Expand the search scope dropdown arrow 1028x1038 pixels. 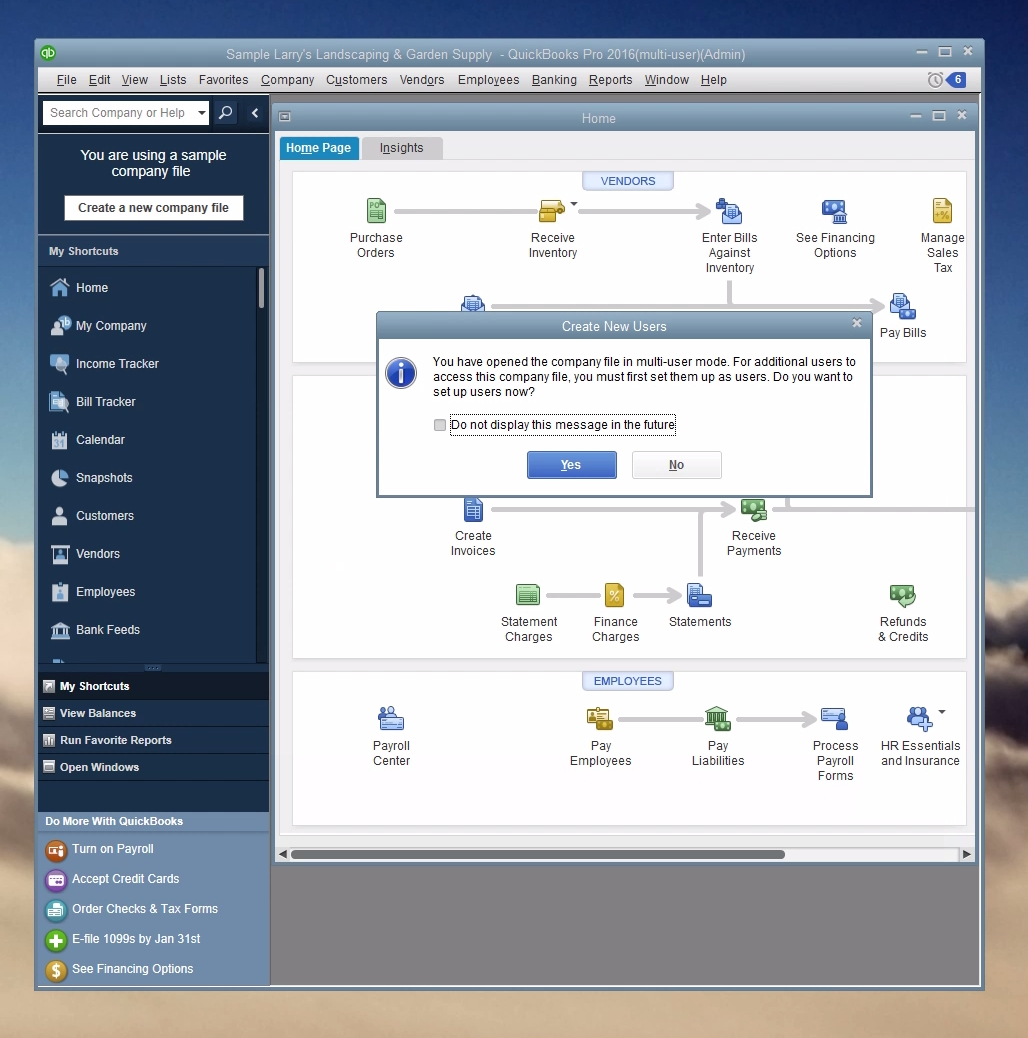(201, 113)
